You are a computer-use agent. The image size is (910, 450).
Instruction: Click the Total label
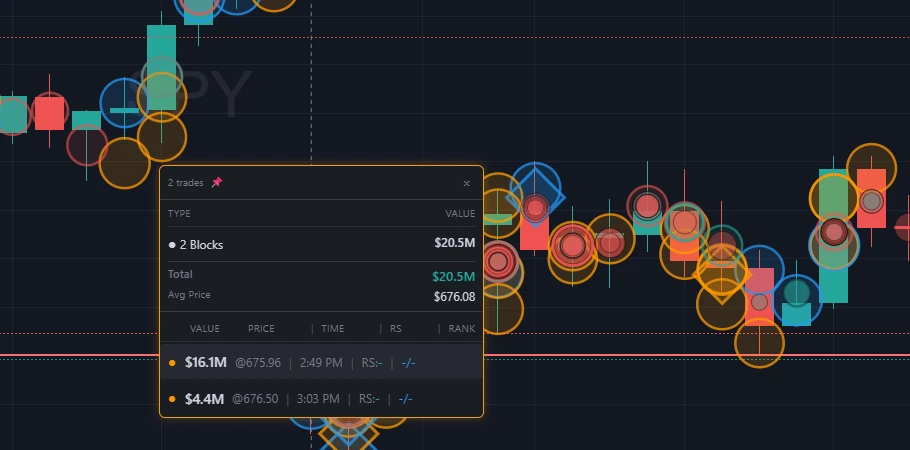tap(180, 274)
